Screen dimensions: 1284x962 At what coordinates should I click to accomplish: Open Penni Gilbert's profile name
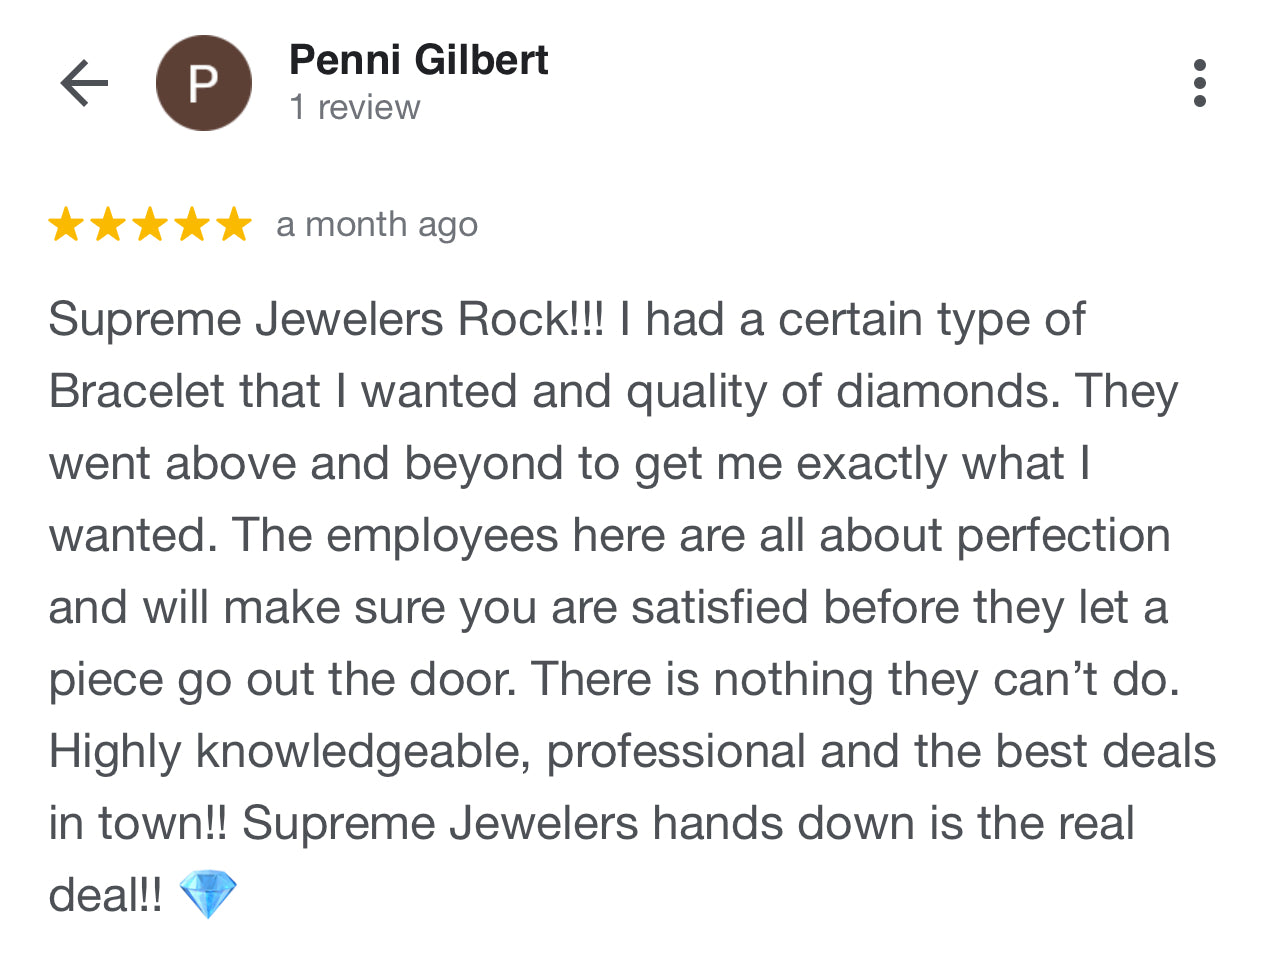tap(418, 60)
